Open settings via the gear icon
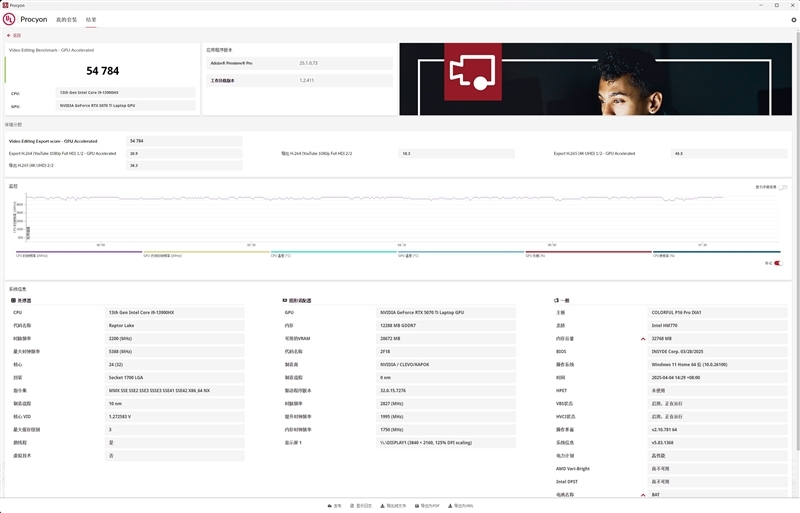The image size is (800, 513). (793, 20)
